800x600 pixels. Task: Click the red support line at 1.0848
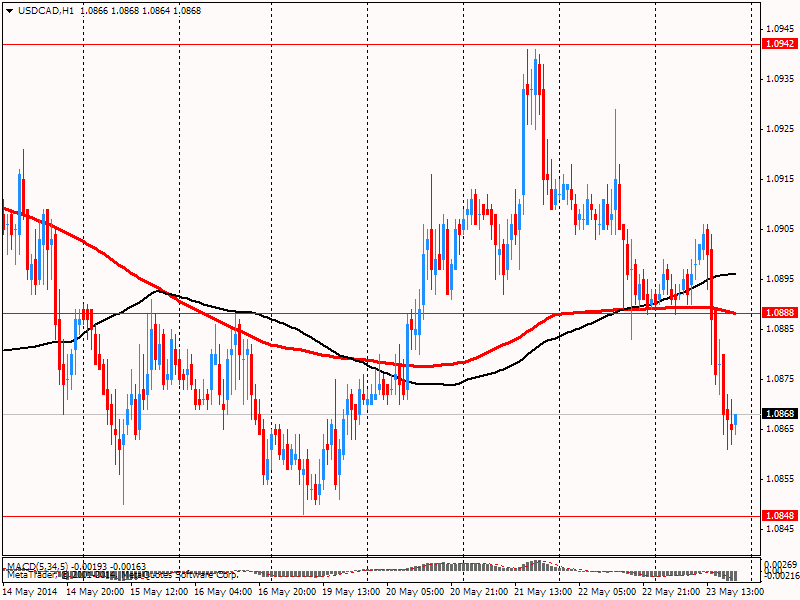point(400,516)
